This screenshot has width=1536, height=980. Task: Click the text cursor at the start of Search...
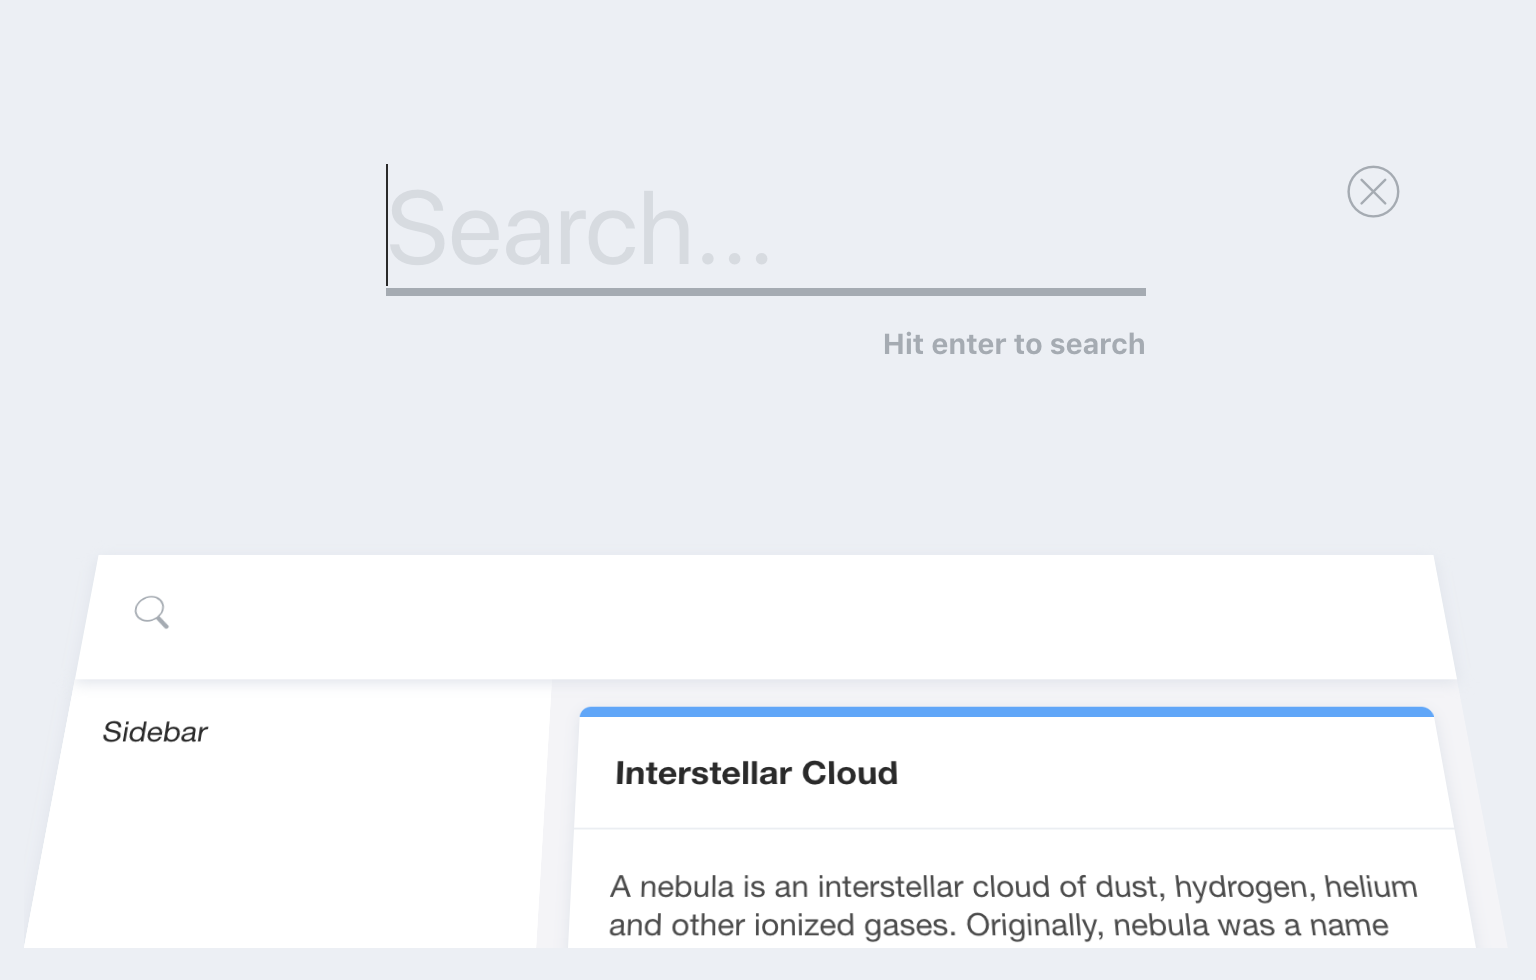pyautogui.click(x=387, y=225)
